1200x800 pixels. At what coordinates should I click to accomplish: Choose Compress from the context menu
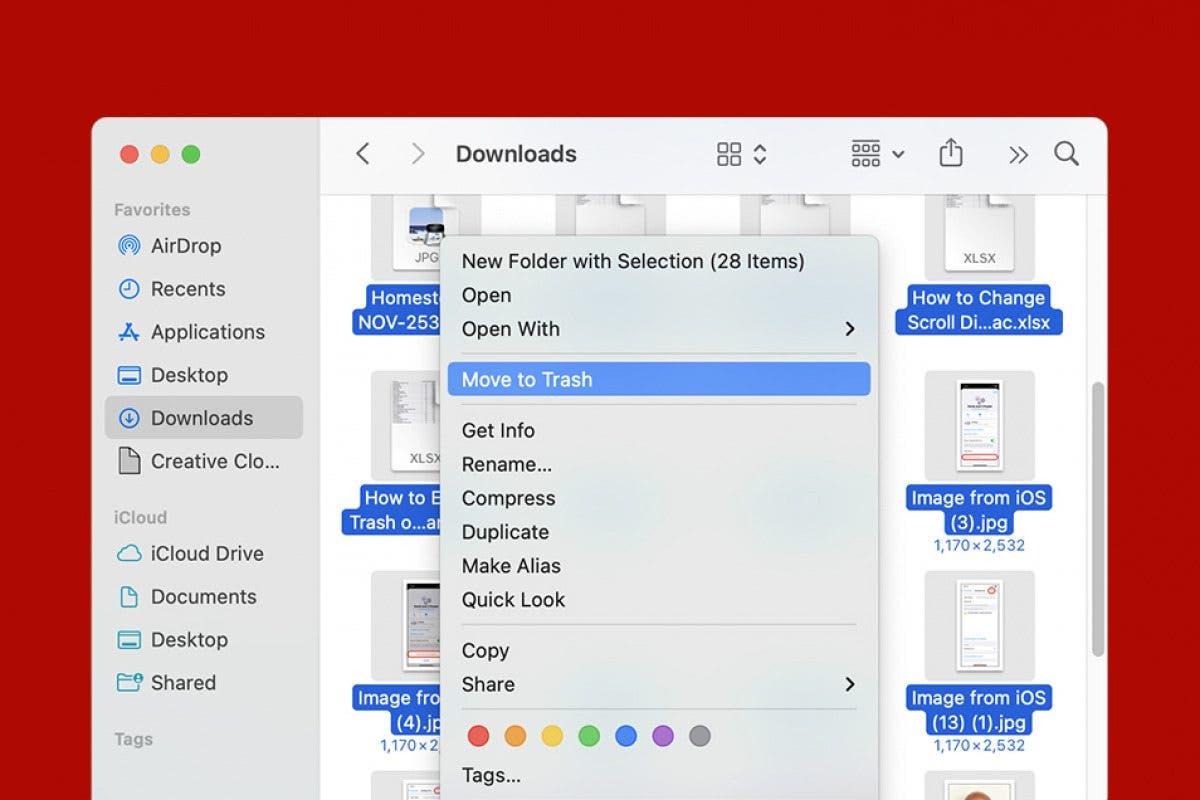coord(508,498)
